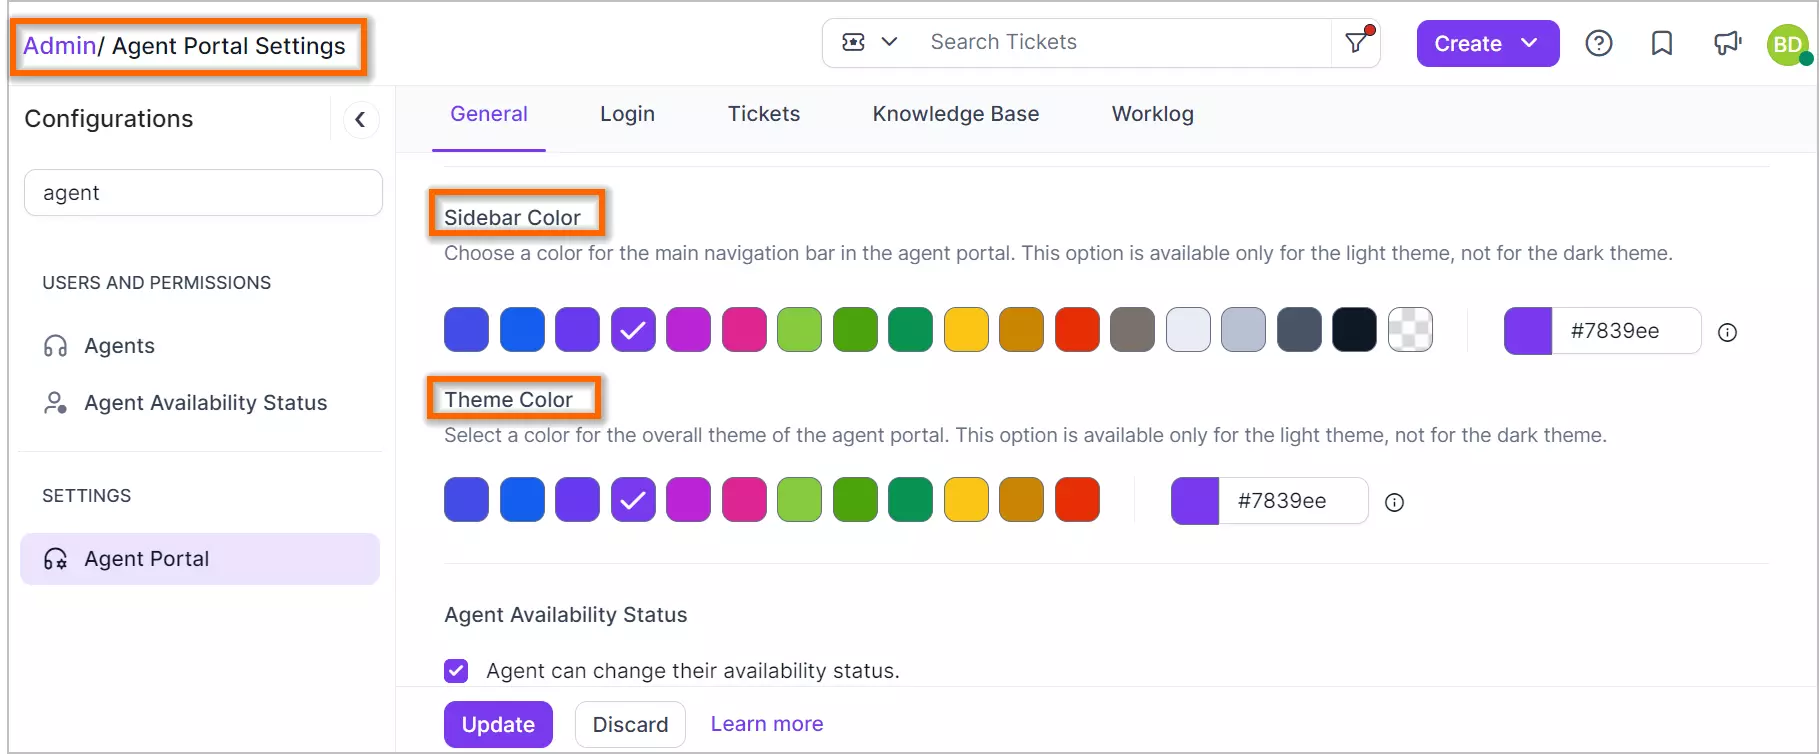The width and height of the screenshot is (1819, 754).
Task: Select the red Theme Color swatch
Action: pyautogui.click(x=1077, y=500)
